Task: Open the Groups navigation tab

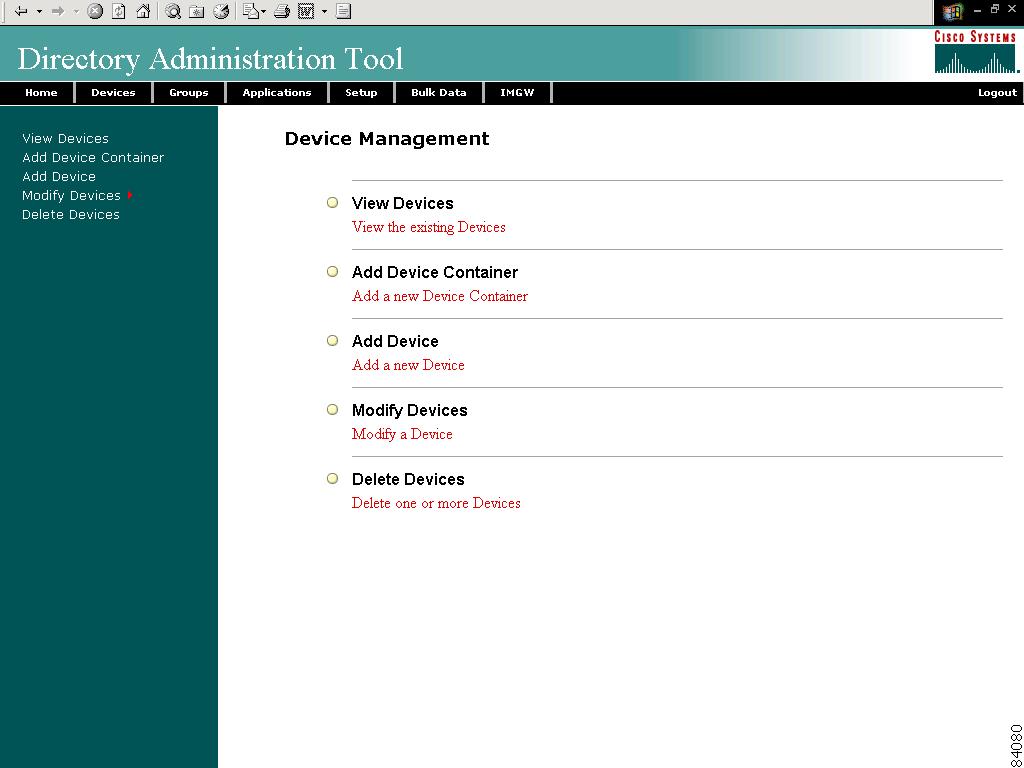Action: 189,93
